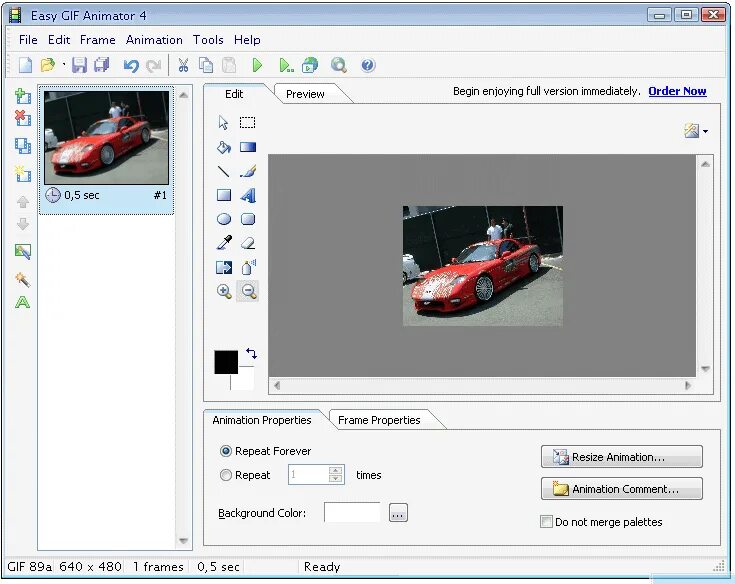This screenshot has height=584, width=735.
Task: Open the dropdown arrow beside the Open folder icon
Action: [64, 65]
